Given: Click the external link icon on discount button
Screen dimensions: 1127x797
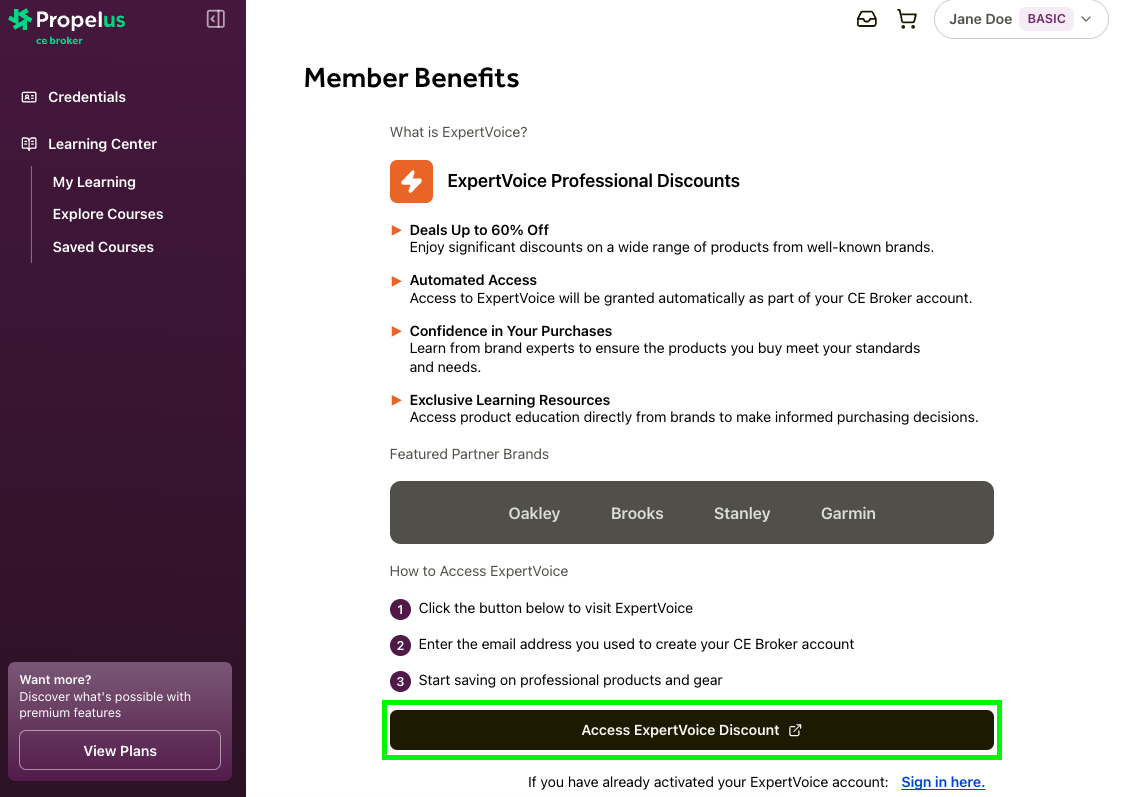Looking at the screenshot, I should point(795,730).
